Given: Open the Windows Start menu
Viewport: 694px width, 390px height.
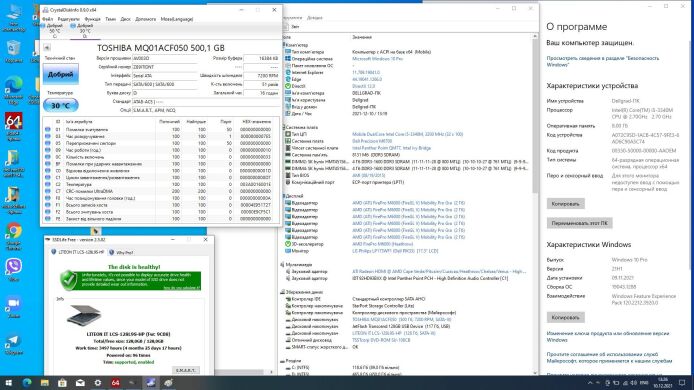Looking at the screenshot, I should [8, 382].
